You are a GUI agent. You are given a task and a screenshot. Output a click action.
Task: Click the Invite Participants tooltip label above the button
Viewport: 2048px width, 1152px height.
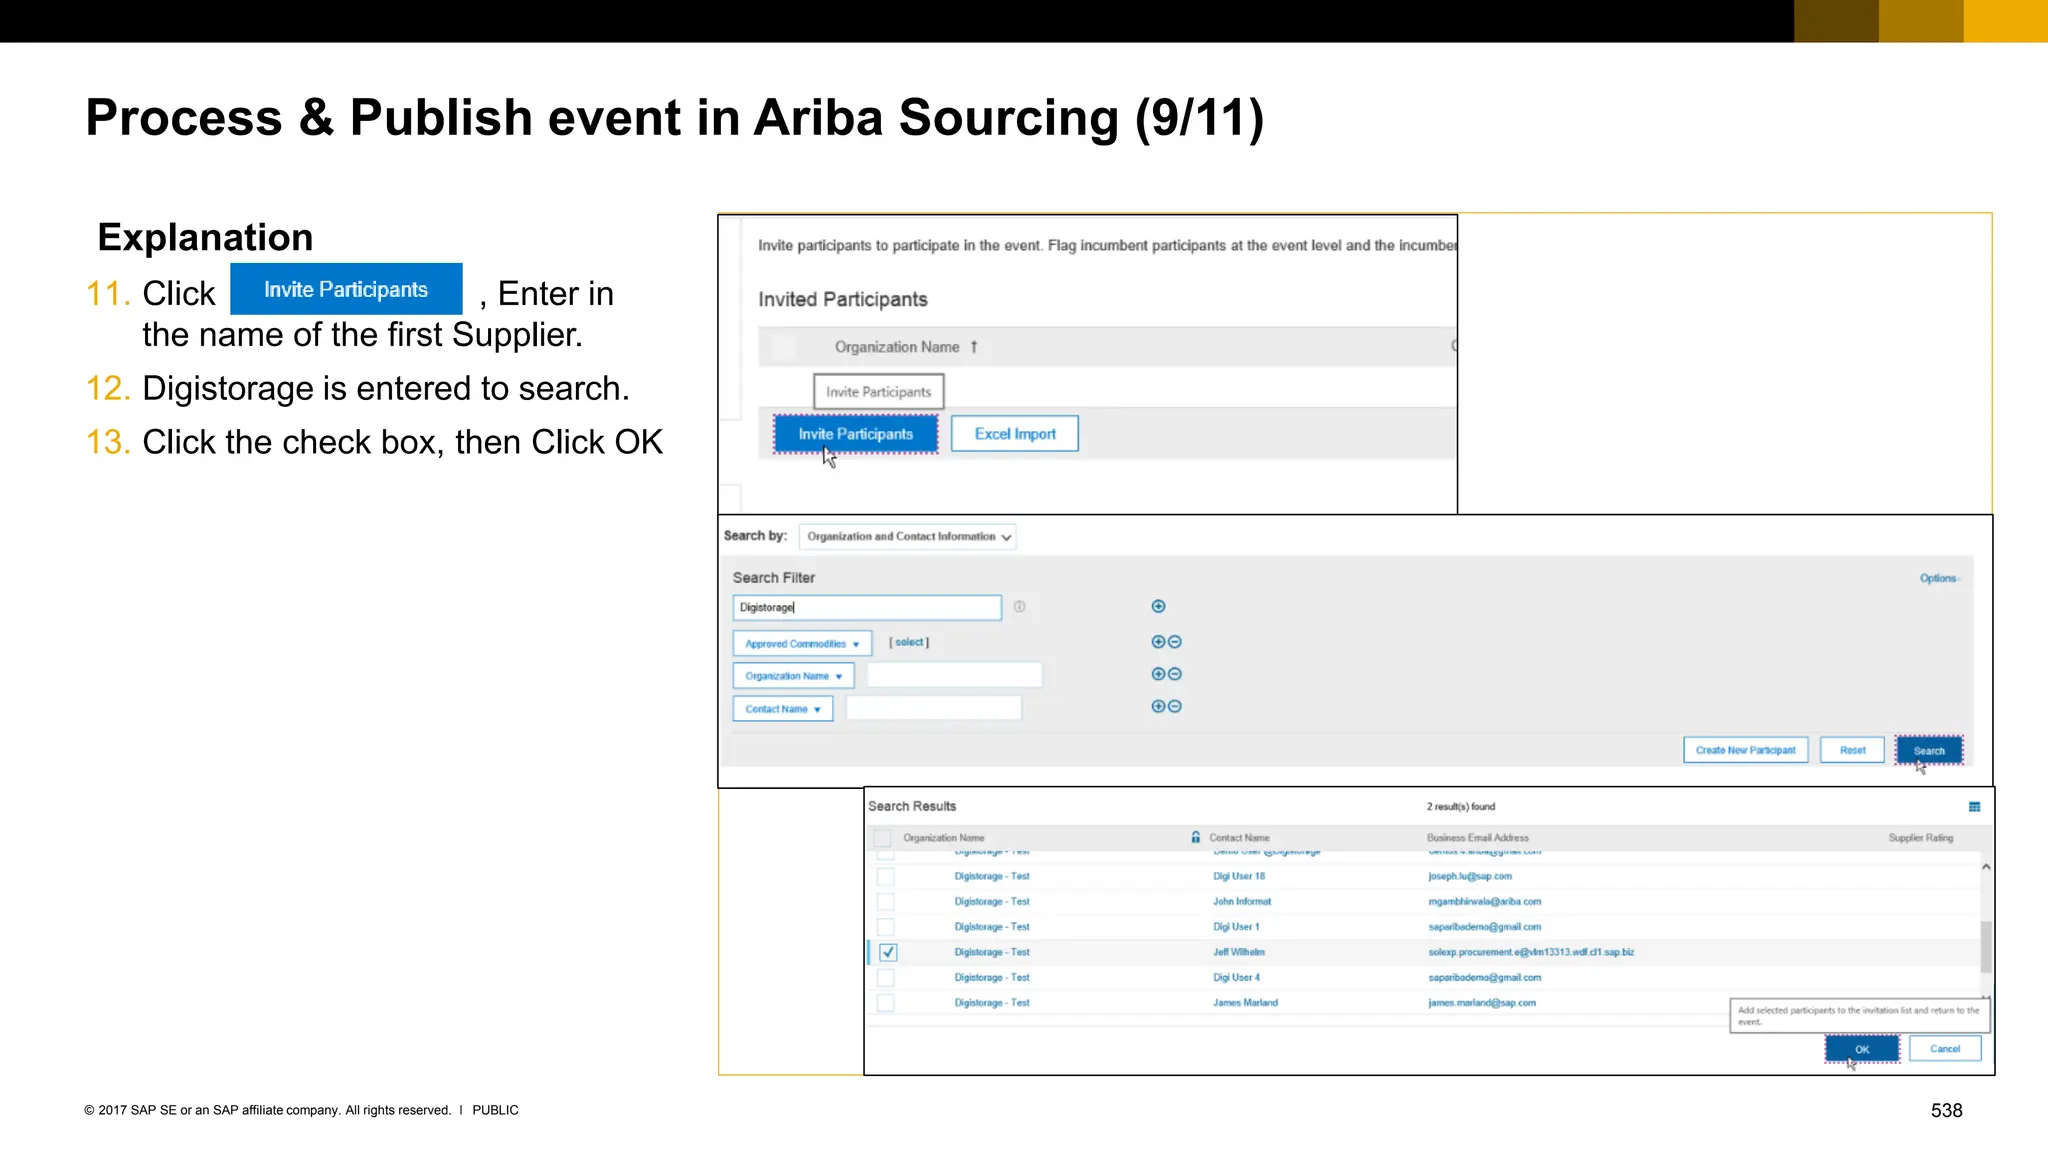tap(878, 392)
